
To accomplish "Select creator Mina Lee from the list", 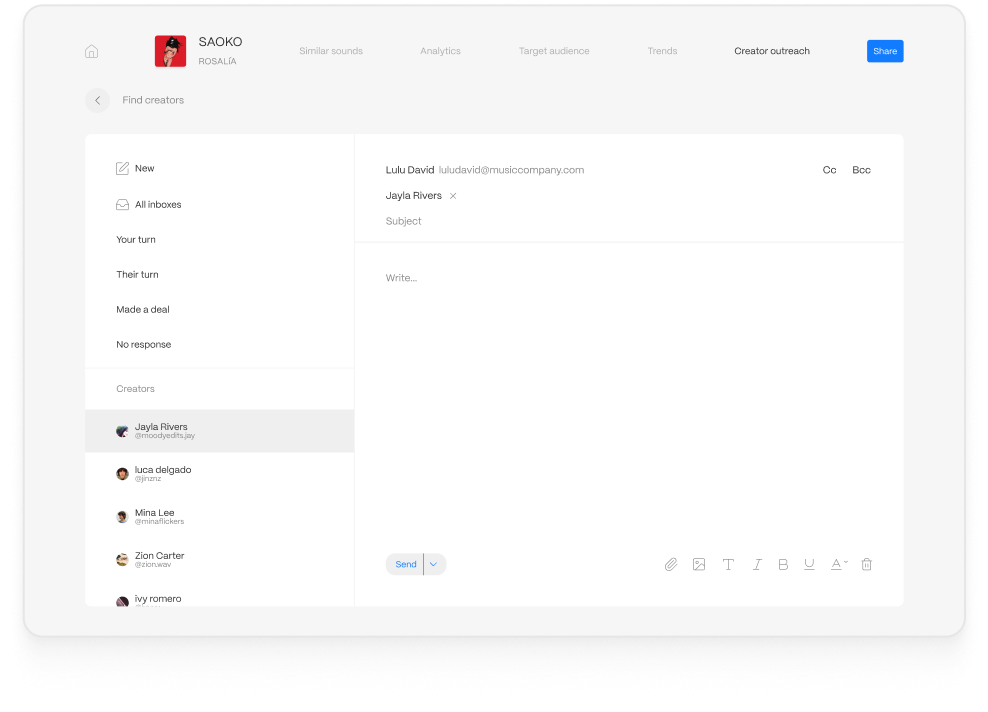I will [x=155, y=516].
